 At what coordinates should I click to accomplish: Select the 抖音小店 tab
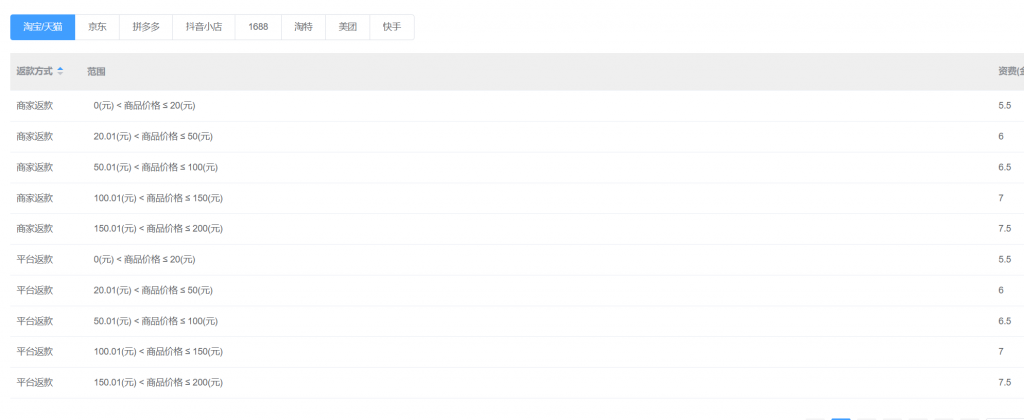tap(203, 27)
